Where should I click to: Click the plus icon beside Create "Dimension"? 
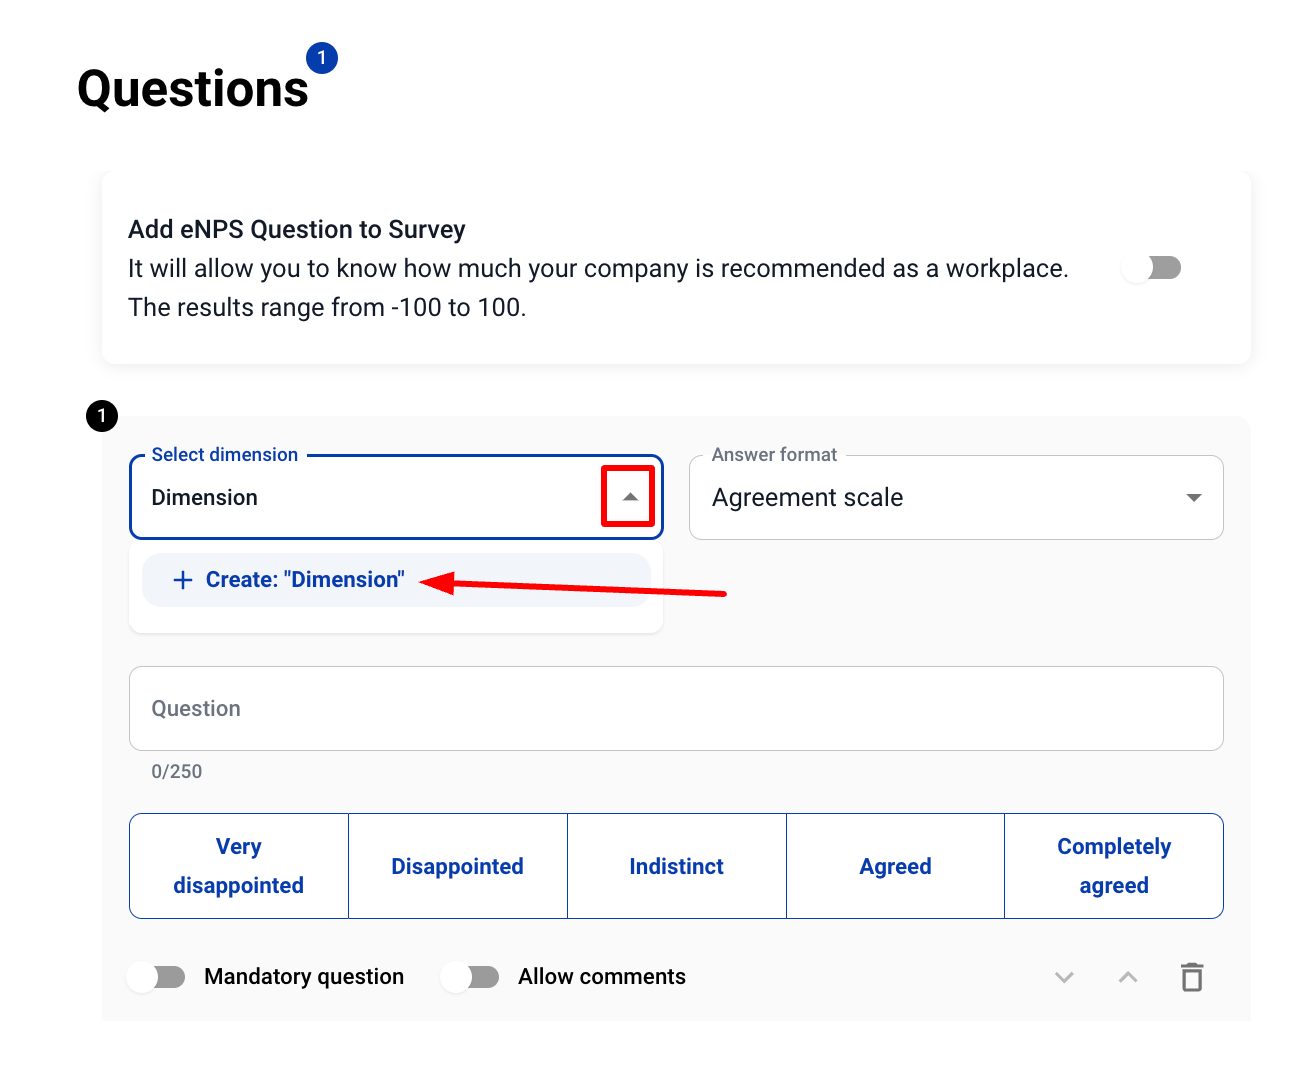coord(182,580)
